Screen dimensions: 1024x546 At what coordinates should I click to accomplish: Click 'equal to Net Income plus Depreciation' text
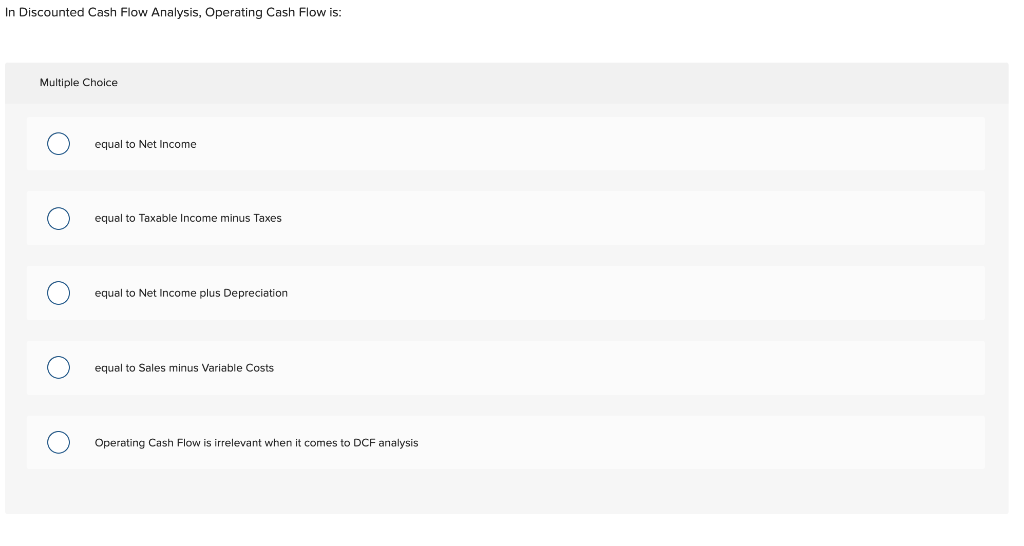coord(191,293)
